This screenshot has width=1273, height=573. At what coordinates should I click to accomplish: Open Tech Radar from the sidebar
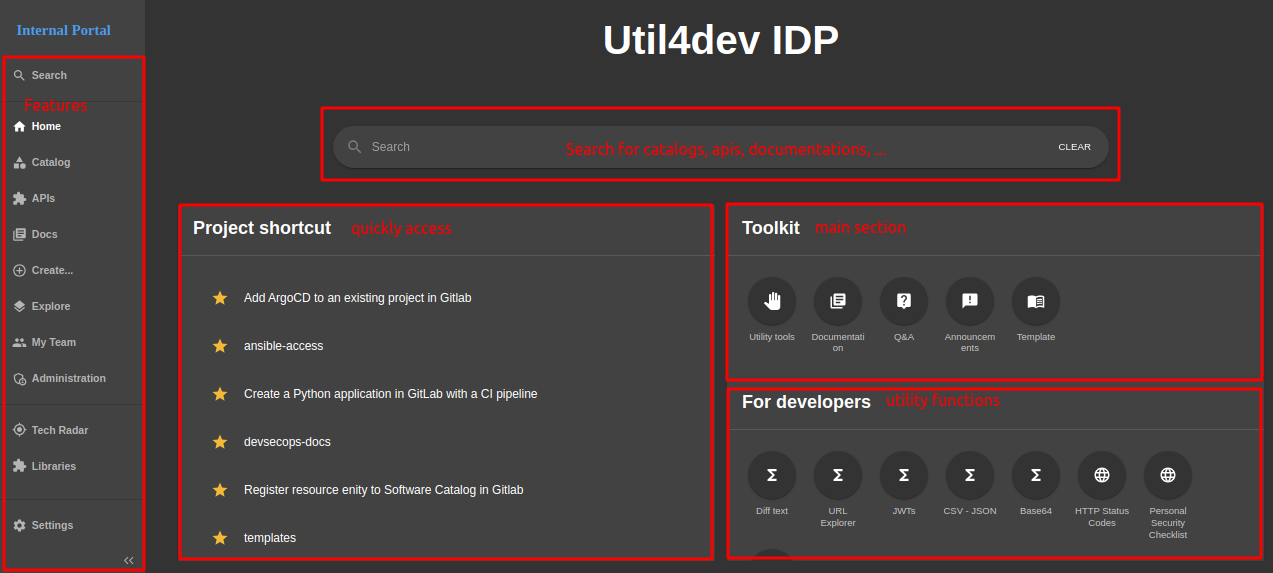click(x=59, y=430)
